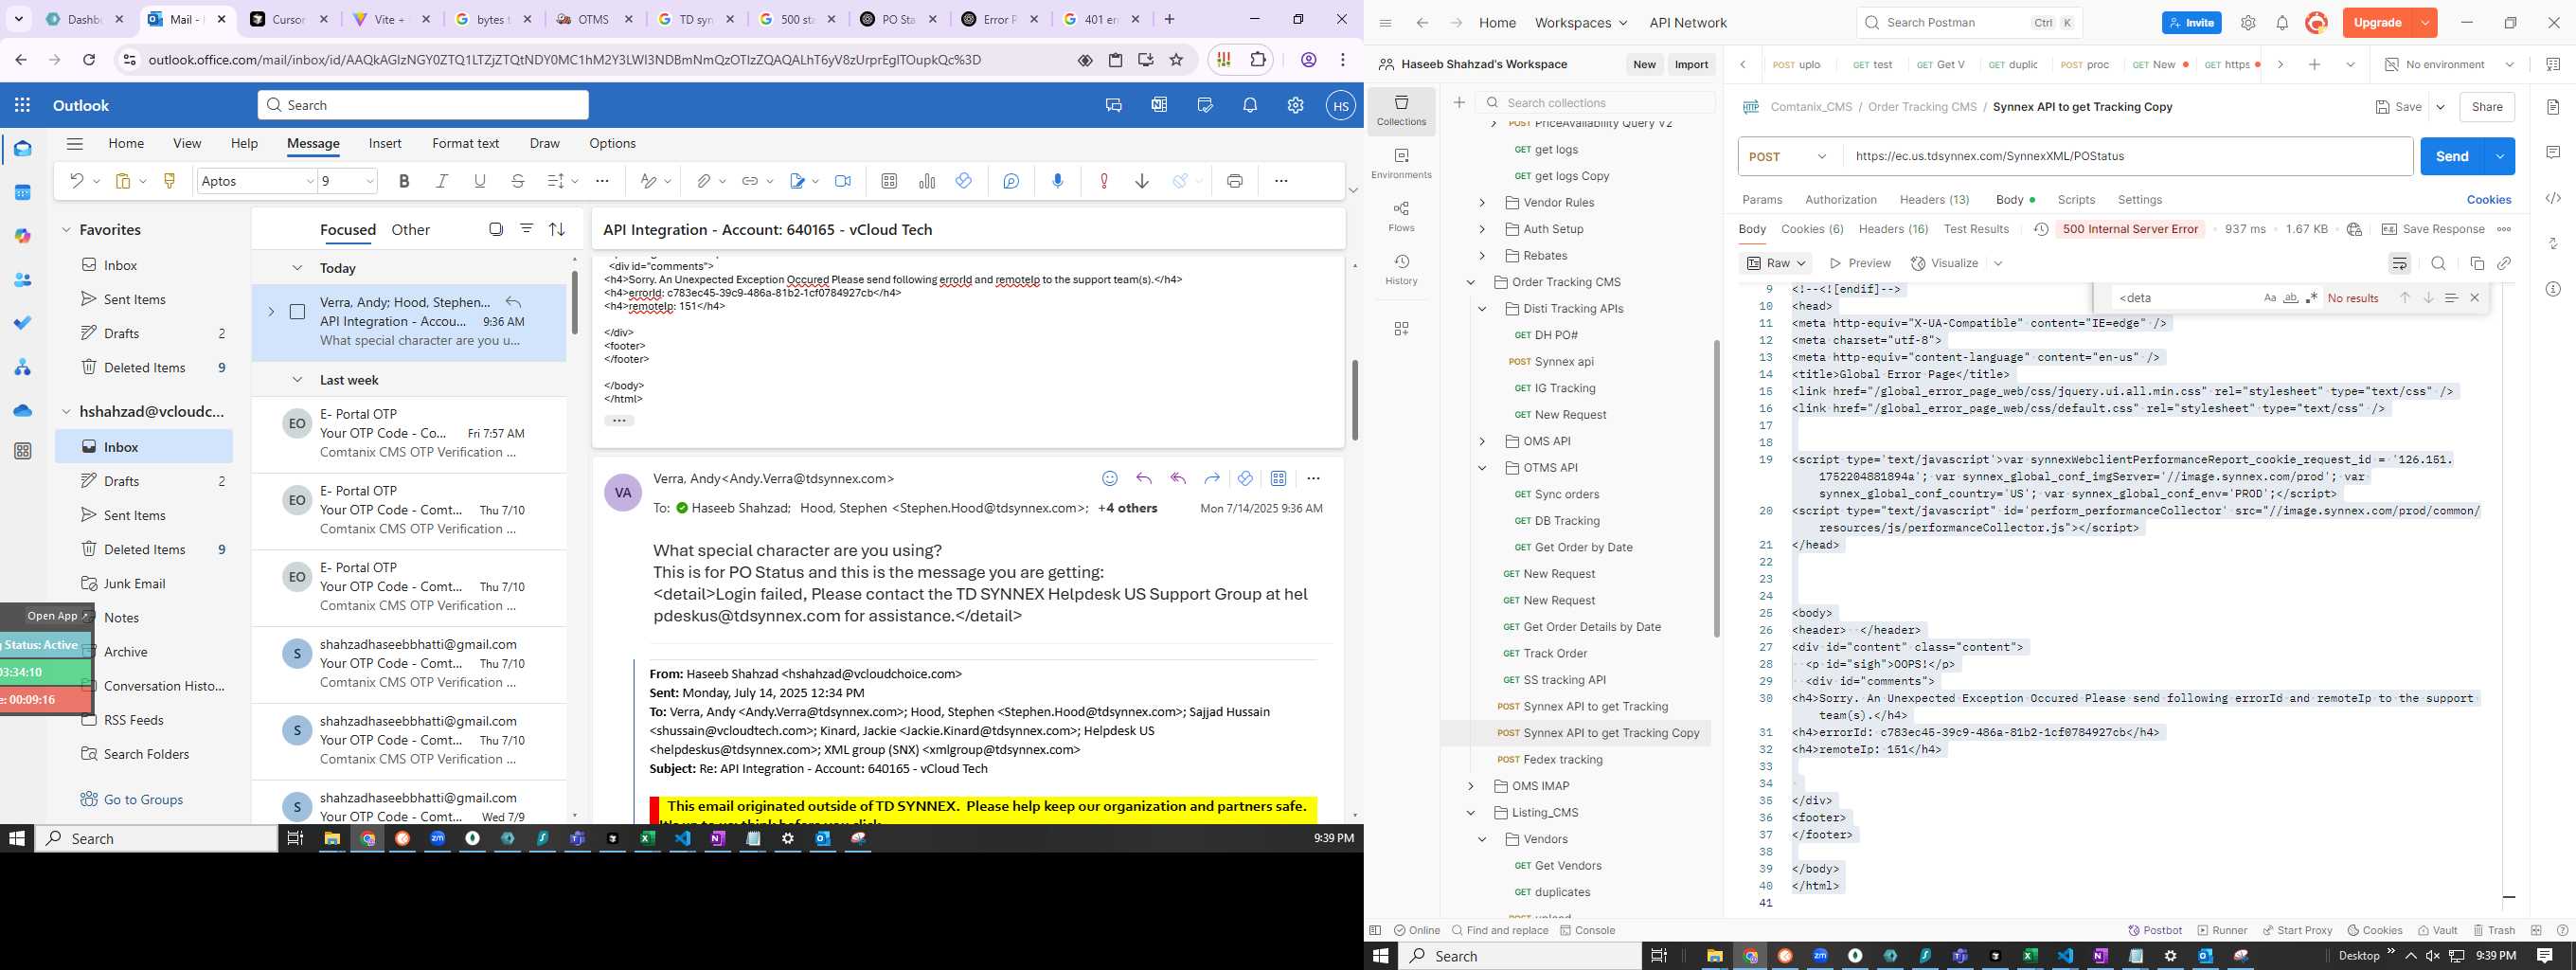Toggle Outlook navigation pane hamburger
This screenshot has width=2576, height=970.
coord(74,143)
